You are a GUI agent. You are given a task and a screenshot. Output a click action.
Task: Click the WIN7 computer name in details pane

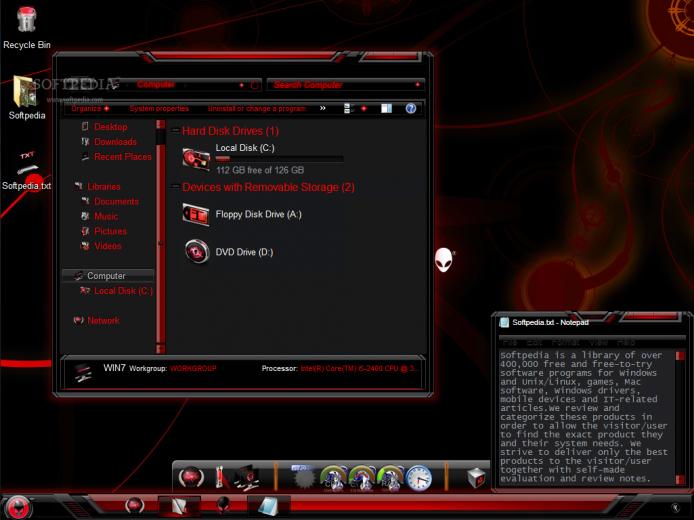point(115,368)
